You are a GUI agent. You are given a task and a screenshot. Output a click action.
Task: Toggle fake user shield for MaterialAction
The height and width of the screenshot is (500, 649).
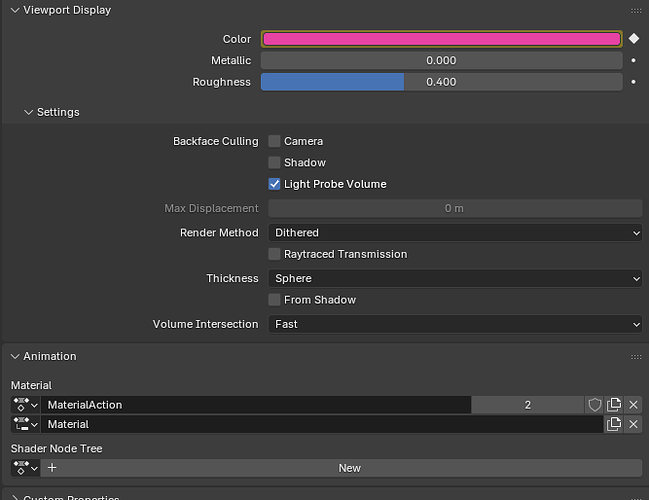click(595, 405)
